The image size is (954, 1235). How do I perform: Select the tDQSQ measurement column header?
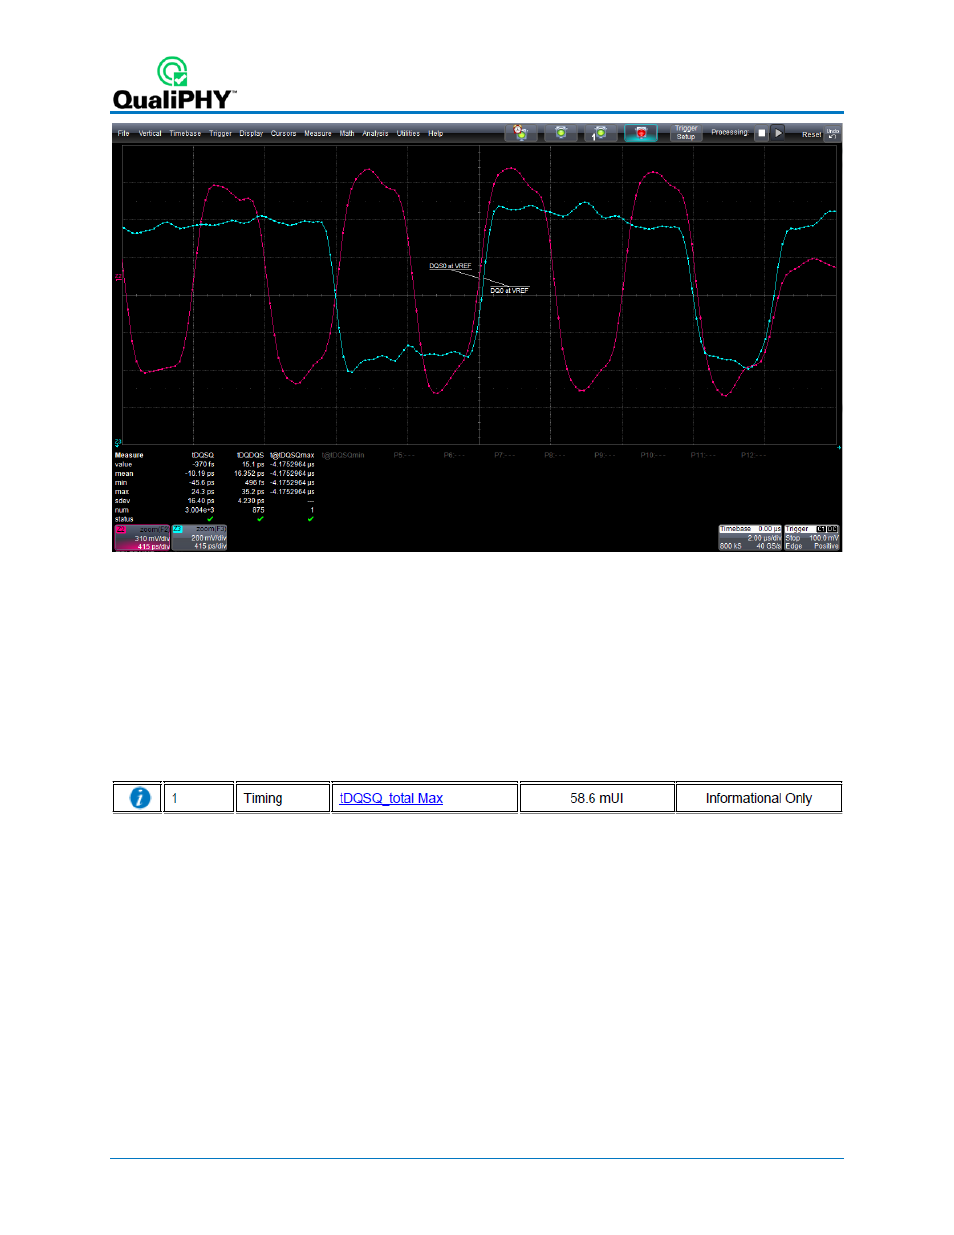[x=203, y=455]
